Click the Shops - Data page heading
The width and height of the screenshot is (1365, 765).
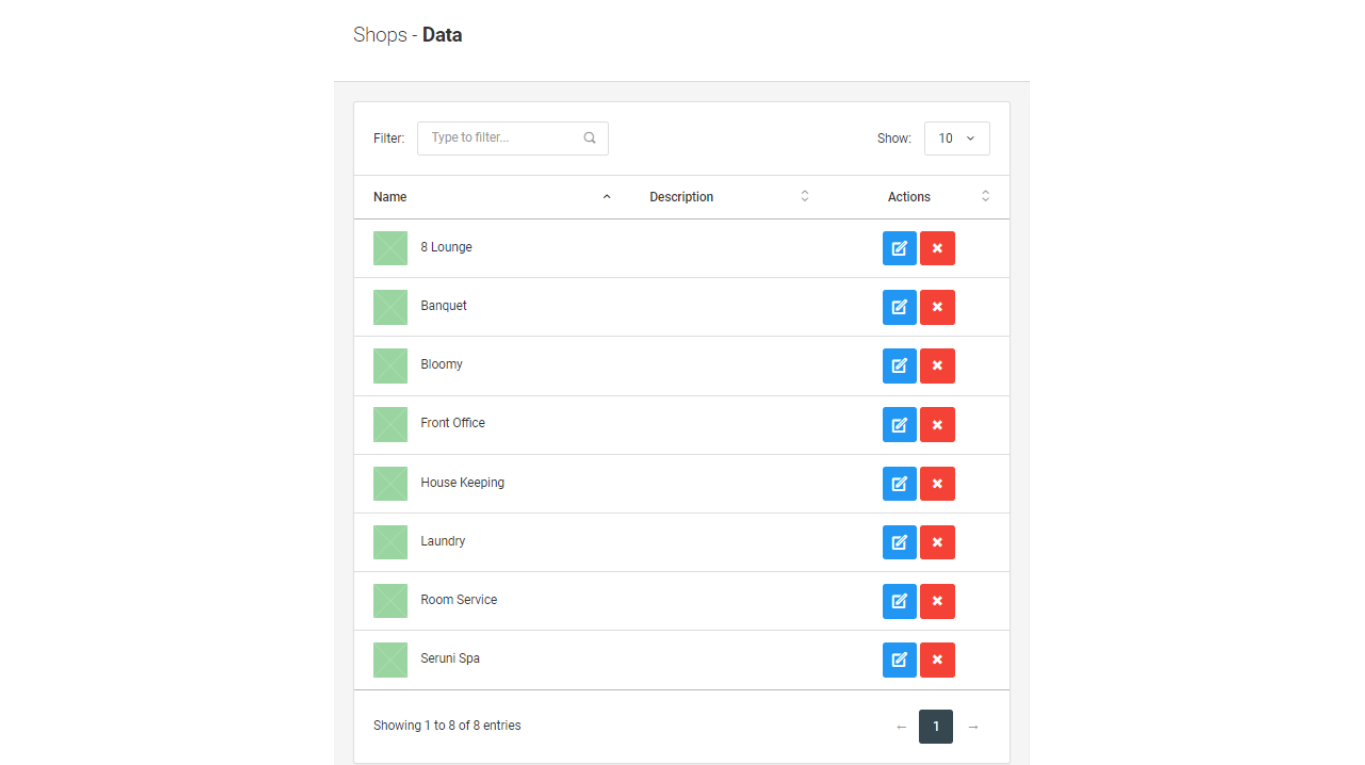pos(407,35)
